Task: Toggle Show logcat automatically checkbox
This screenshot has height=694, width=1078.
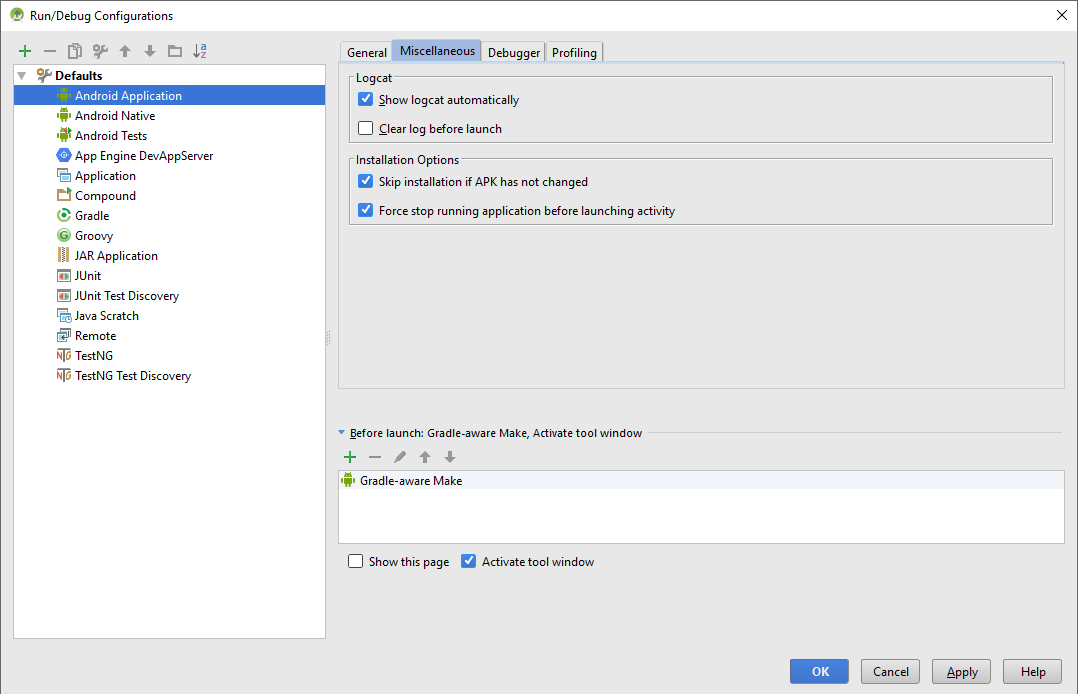Action: coord(366,99)
